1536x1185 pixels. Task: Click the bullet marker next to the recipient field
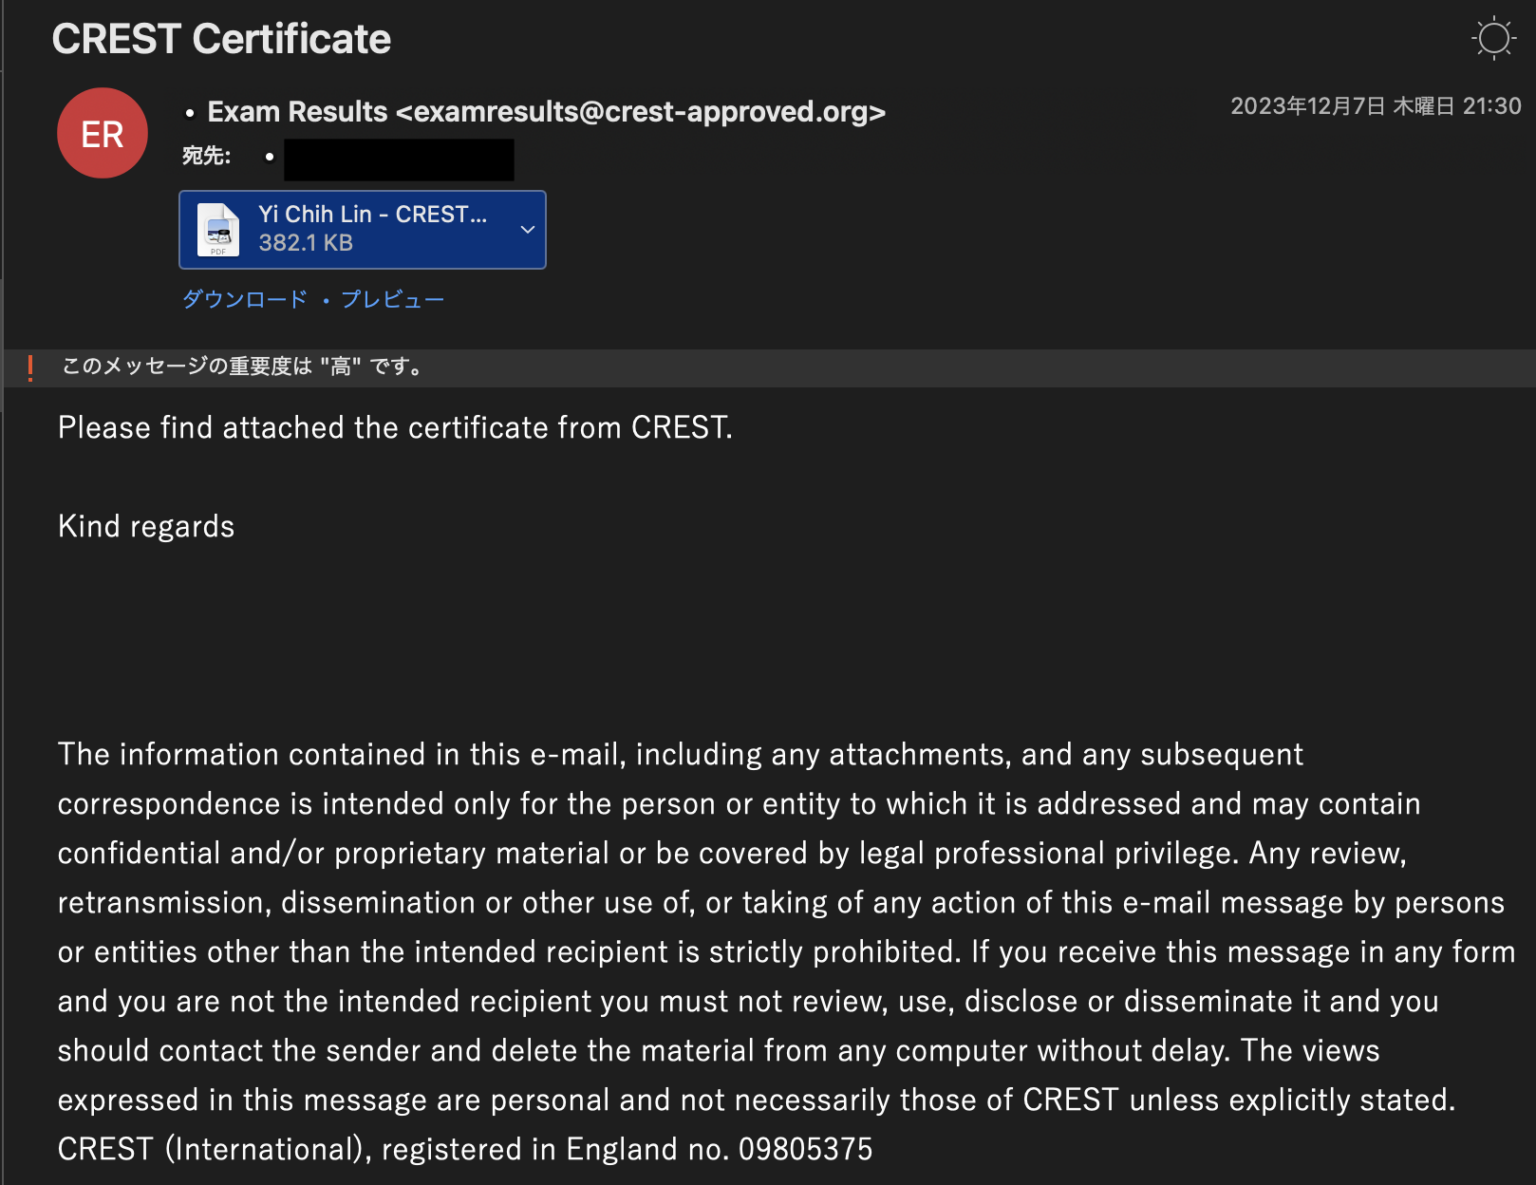[x=268, y=157]
